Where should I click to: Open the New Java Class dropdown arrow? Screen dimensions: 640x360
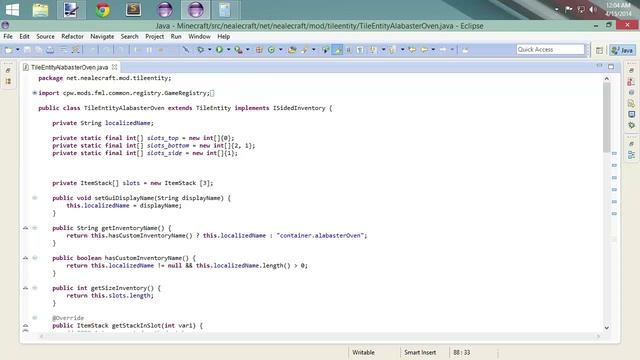point(281,50)
